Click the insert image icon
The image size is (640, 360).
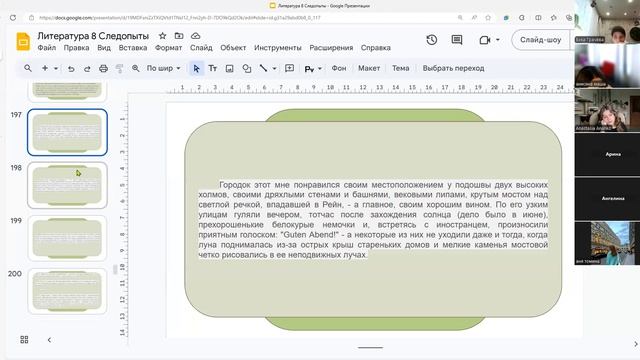tap(229, 69)
